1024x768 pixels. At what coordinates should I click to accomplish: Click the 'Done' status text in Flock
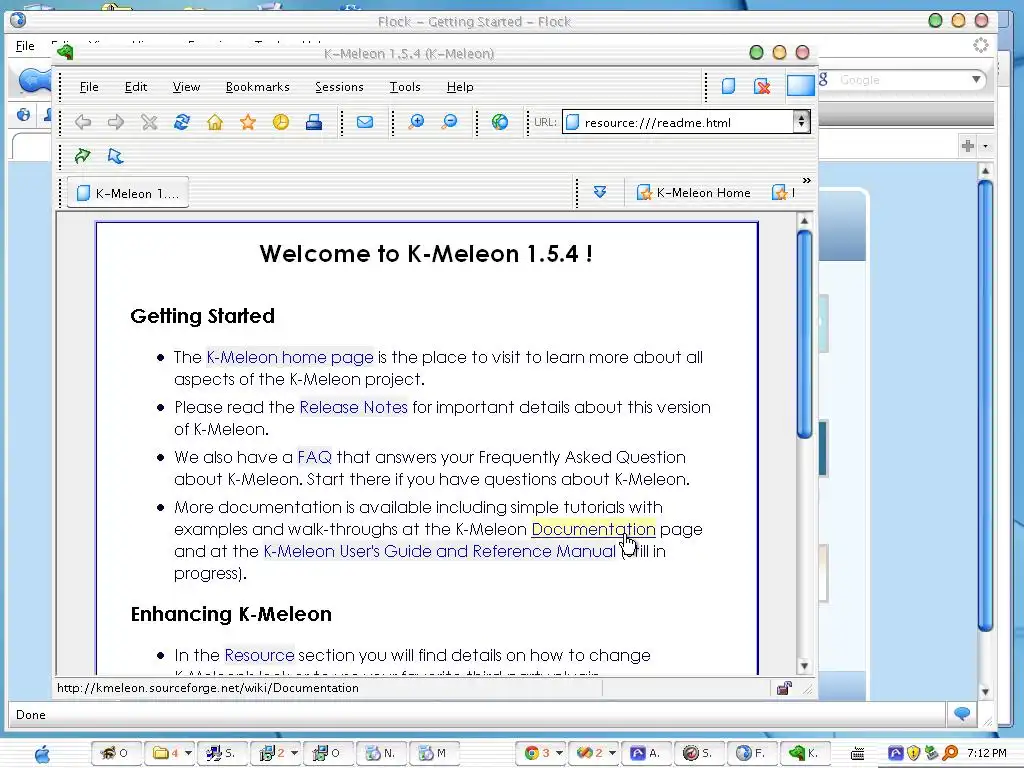[31, 714]
